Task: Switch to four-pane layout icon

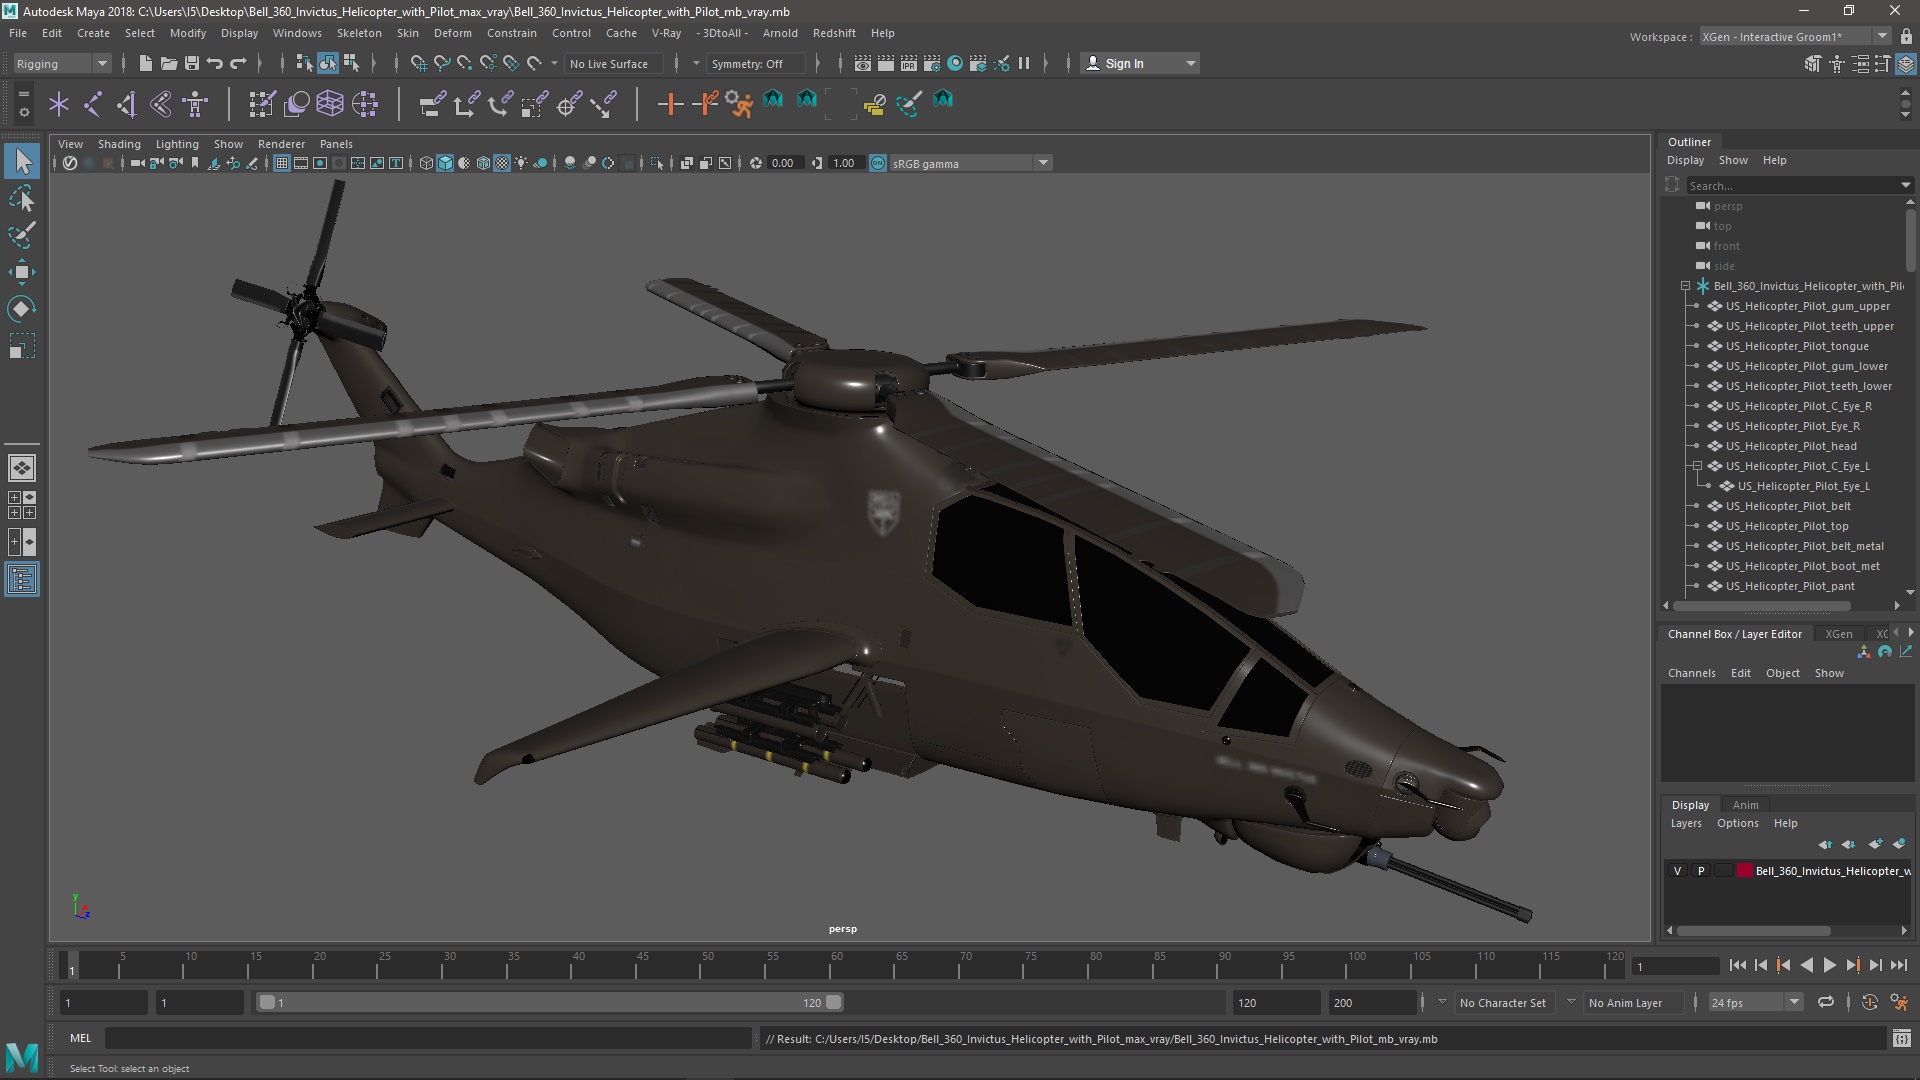Action: coord(22,505)
